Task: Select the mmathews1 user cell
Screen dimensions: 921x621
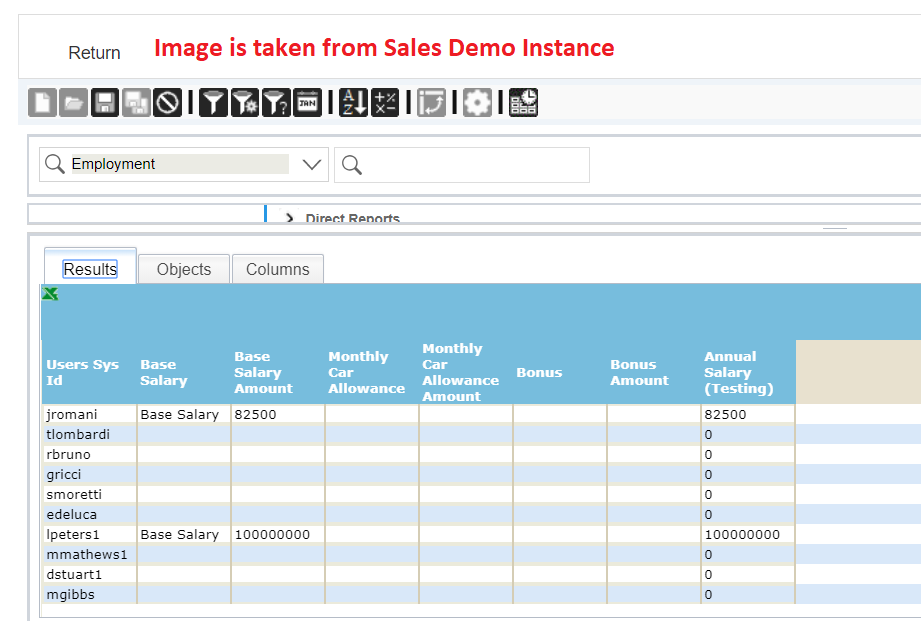Action: [x=89, y=554]
